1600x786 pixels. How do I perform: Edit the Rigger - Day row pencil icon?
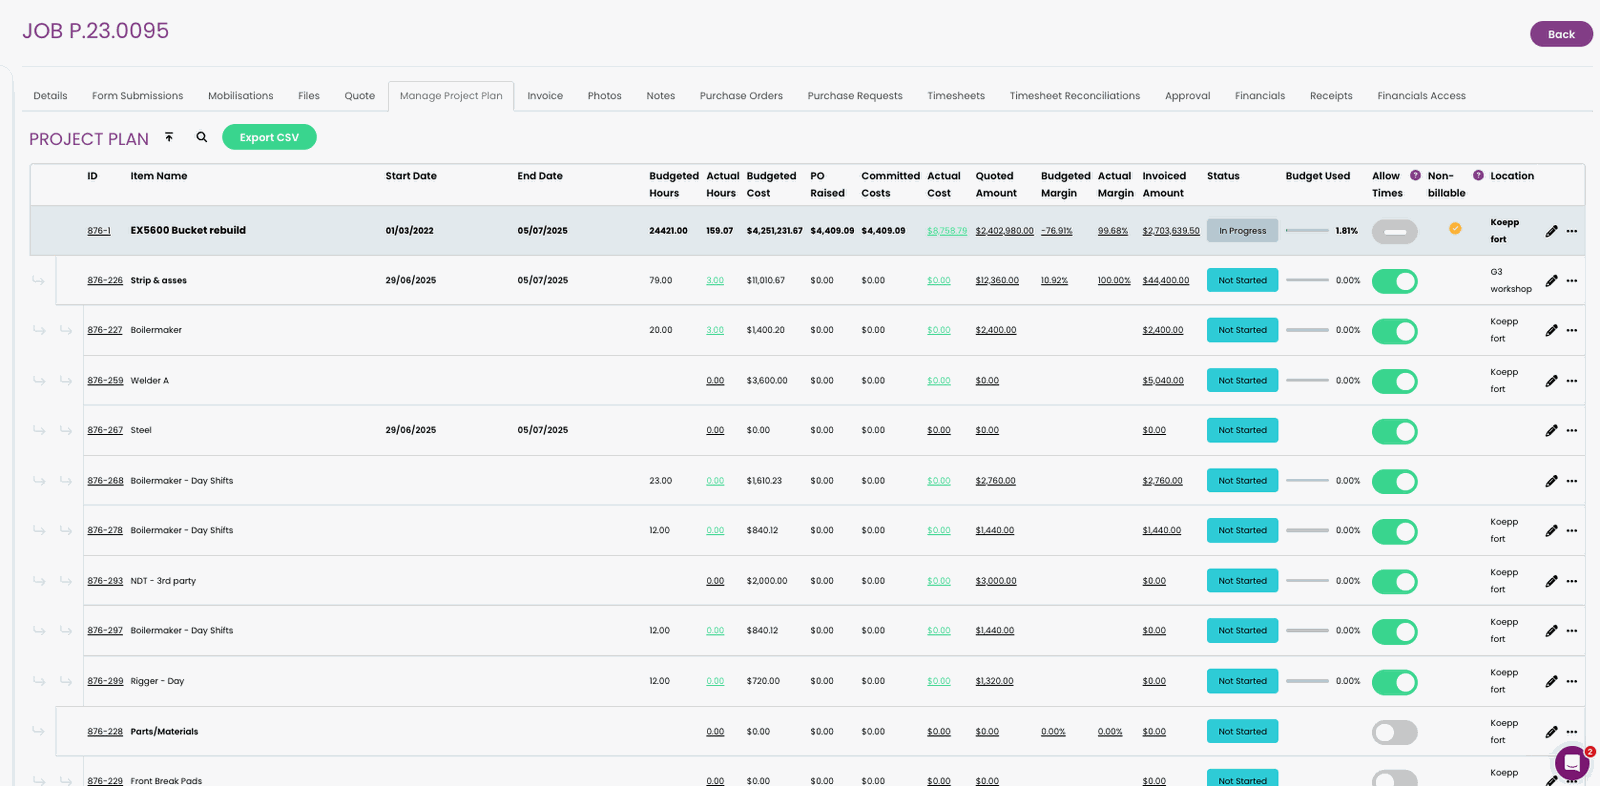[x=1551, y=681]
